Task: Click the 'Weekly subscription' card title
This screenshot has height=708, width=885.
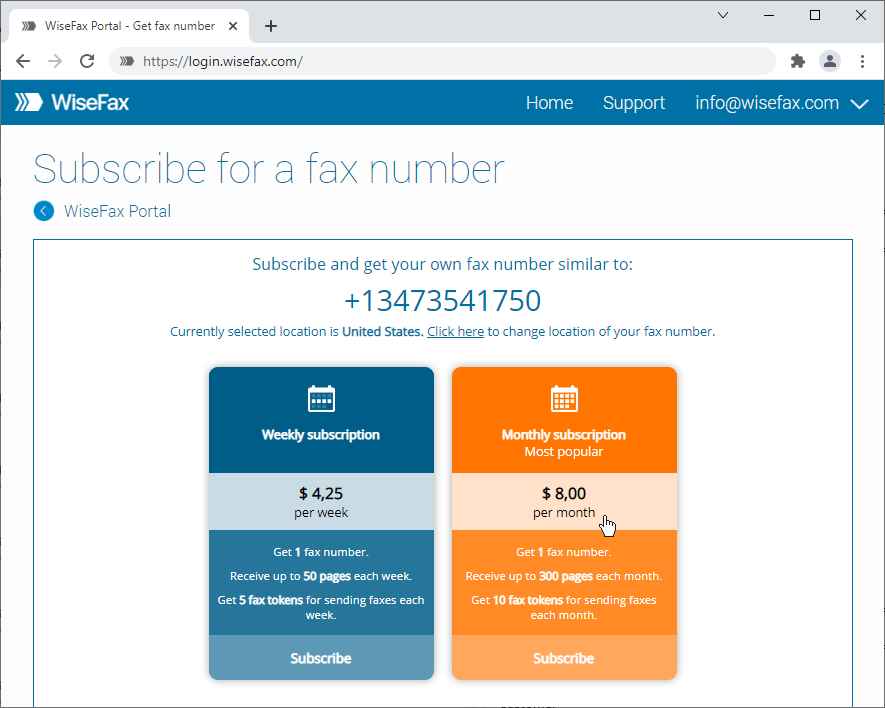Action: coord(321,435)
